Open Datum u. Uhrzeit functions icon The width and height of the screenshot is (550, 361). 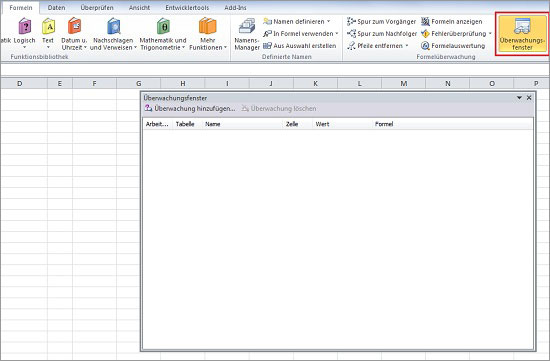click(x=74, y=26)
